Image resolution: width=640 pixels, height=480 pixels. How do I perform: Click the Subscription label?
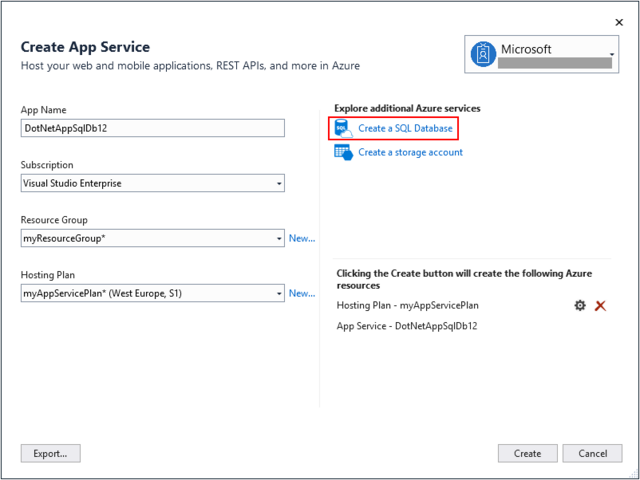(47, 165)
